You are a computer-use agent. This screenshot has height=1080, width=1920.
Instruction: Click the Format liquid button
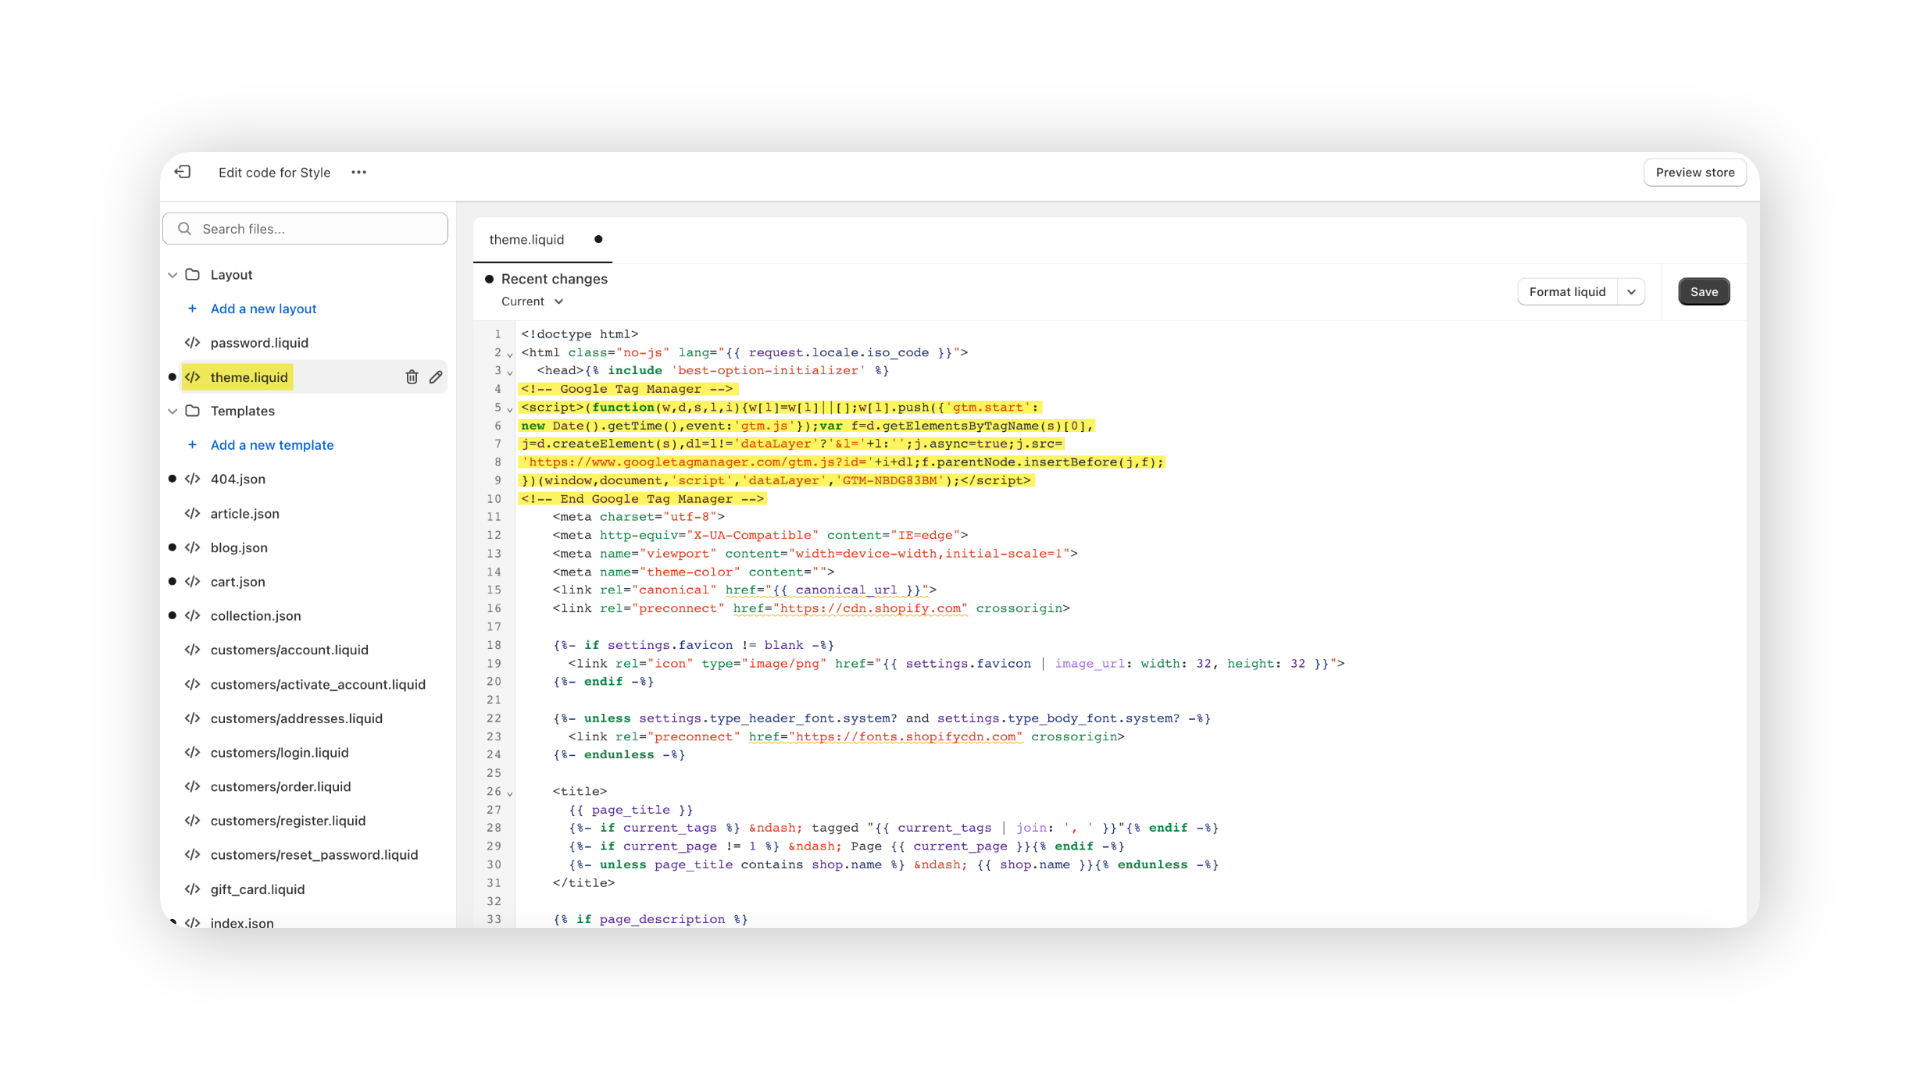point(1567,292)
